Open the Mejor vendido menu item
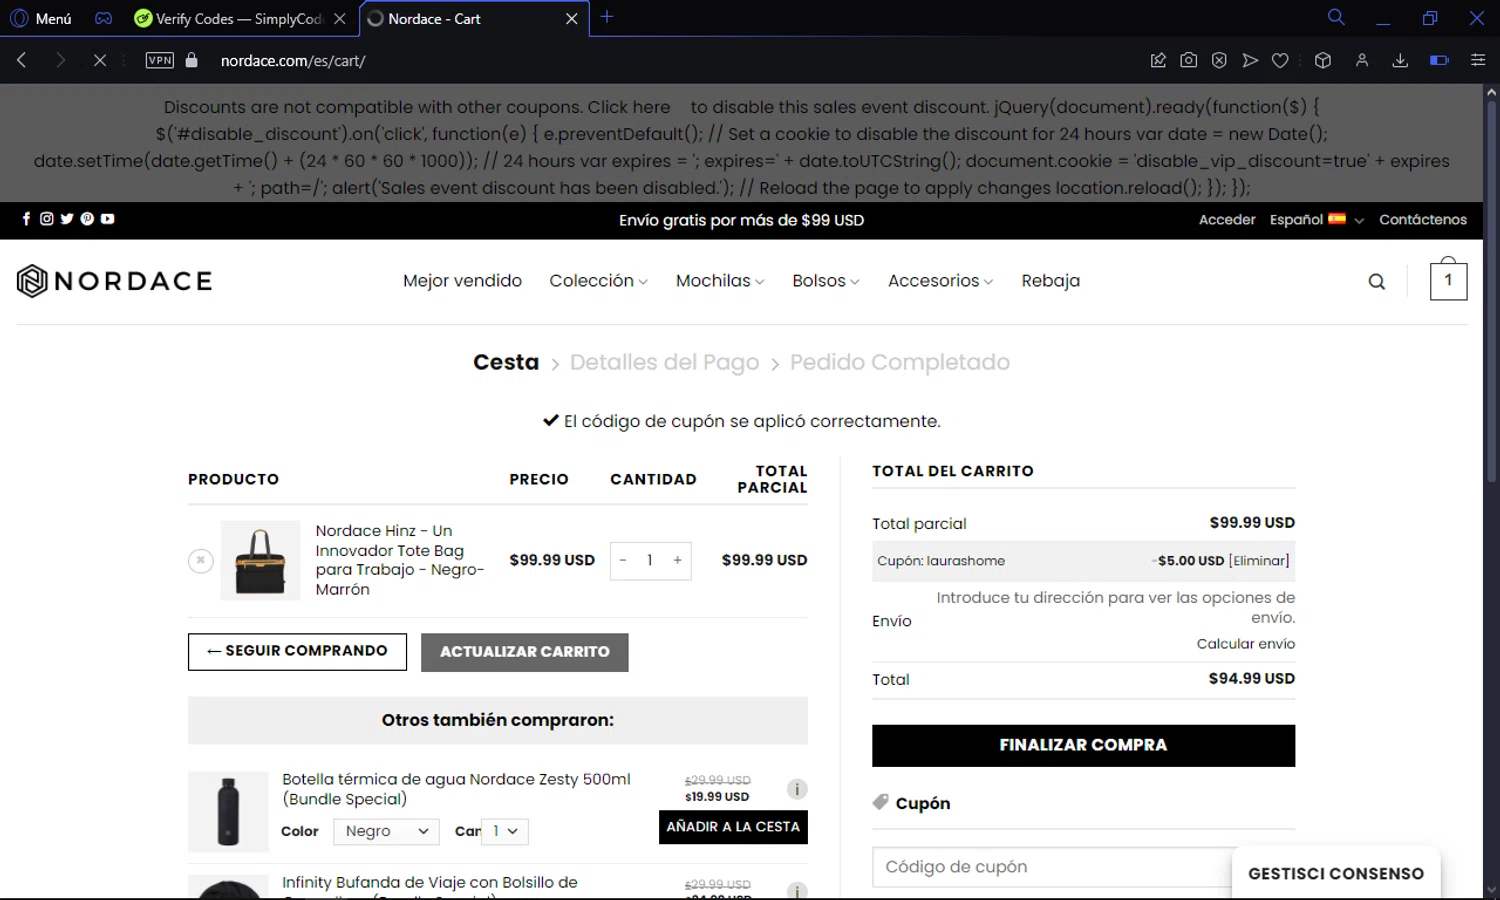This screenshot has width=1500, height=900. click(462, 281)
